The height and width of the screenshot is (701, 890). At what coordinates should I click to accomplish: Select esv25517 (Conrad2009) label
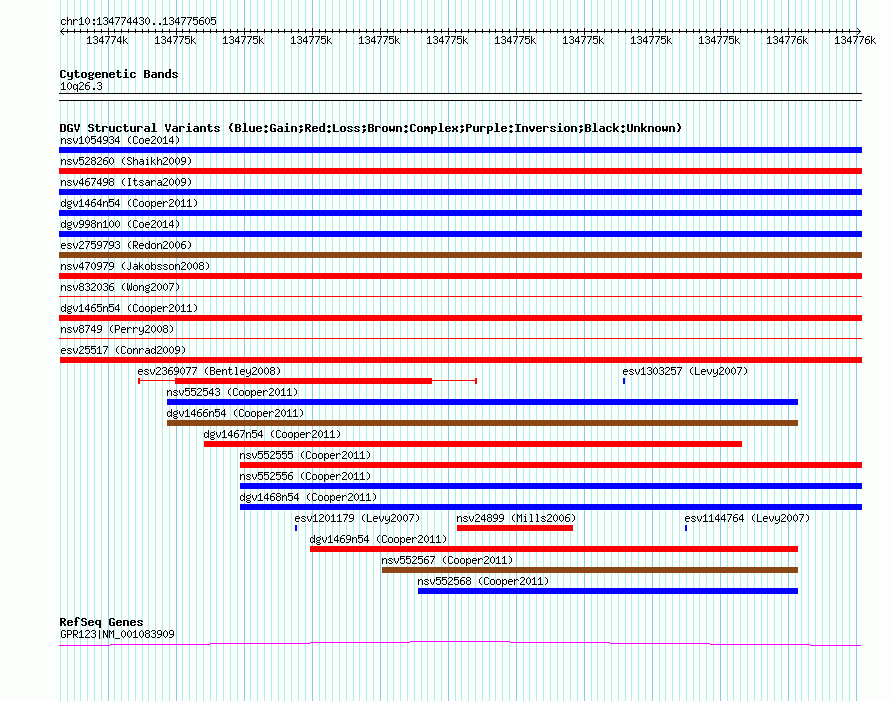[x=123, y=350]
